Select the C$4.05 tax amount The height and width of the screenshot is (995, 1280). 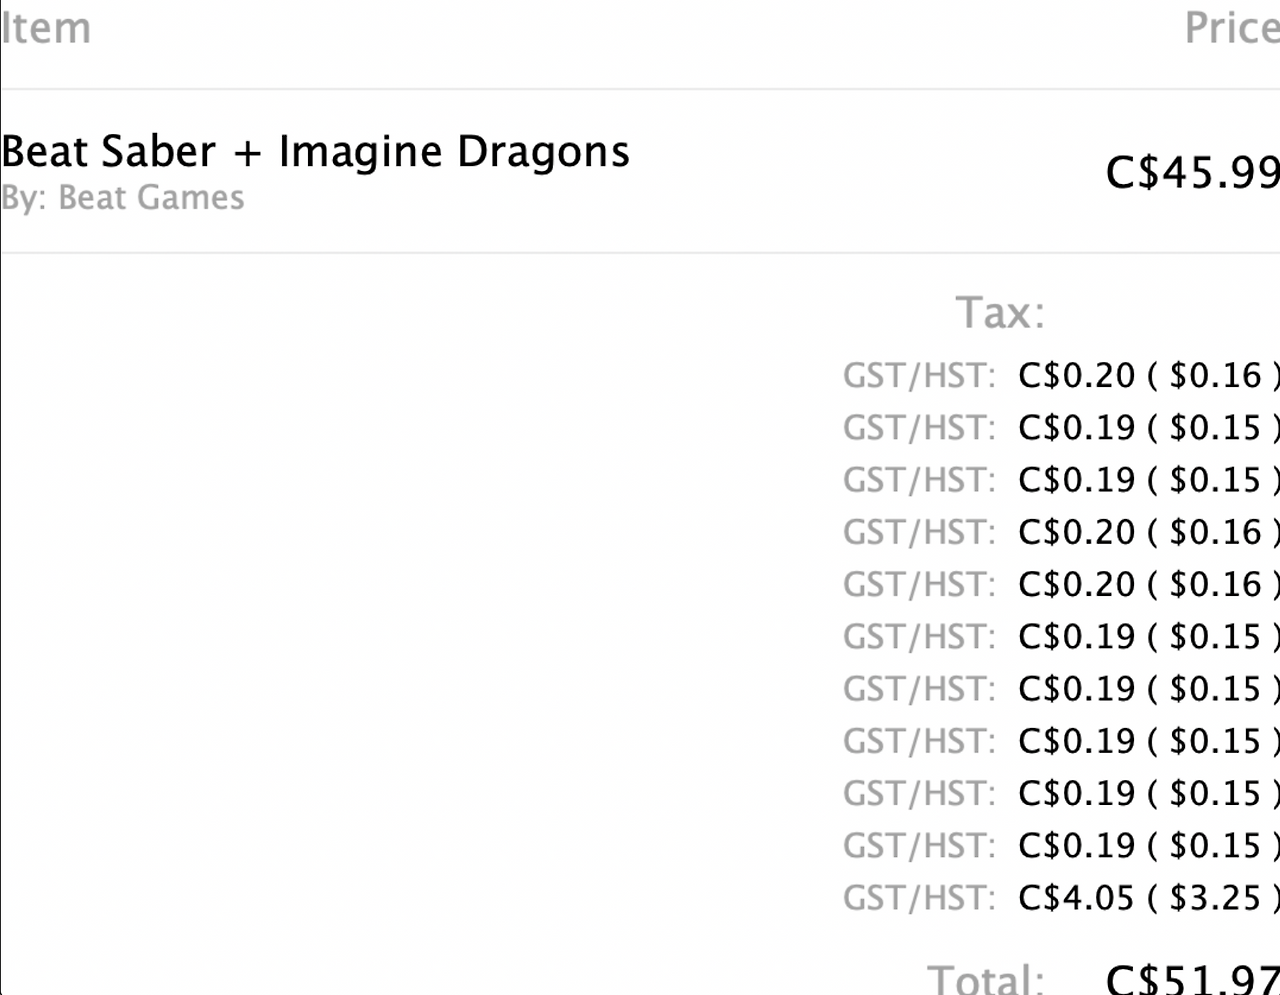click(1077, 898)
